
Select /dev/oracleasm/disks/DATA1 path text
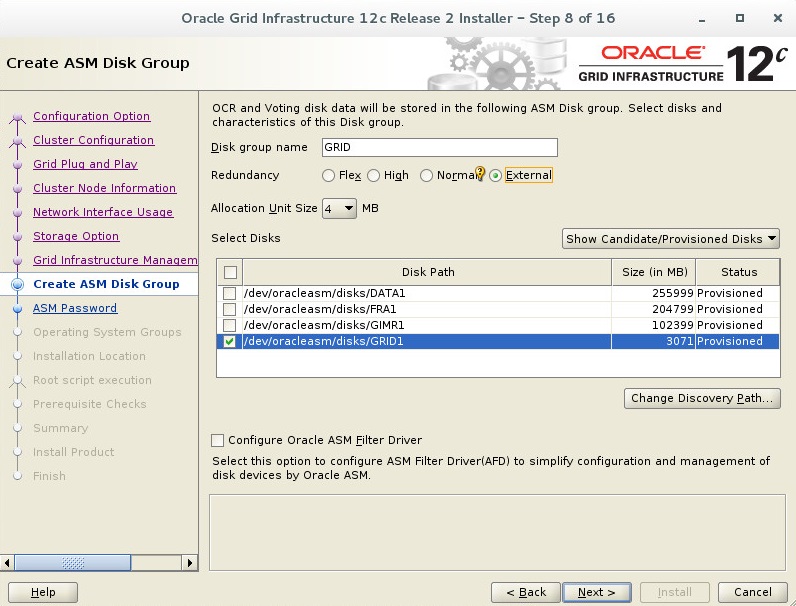(x=325, y=293)
